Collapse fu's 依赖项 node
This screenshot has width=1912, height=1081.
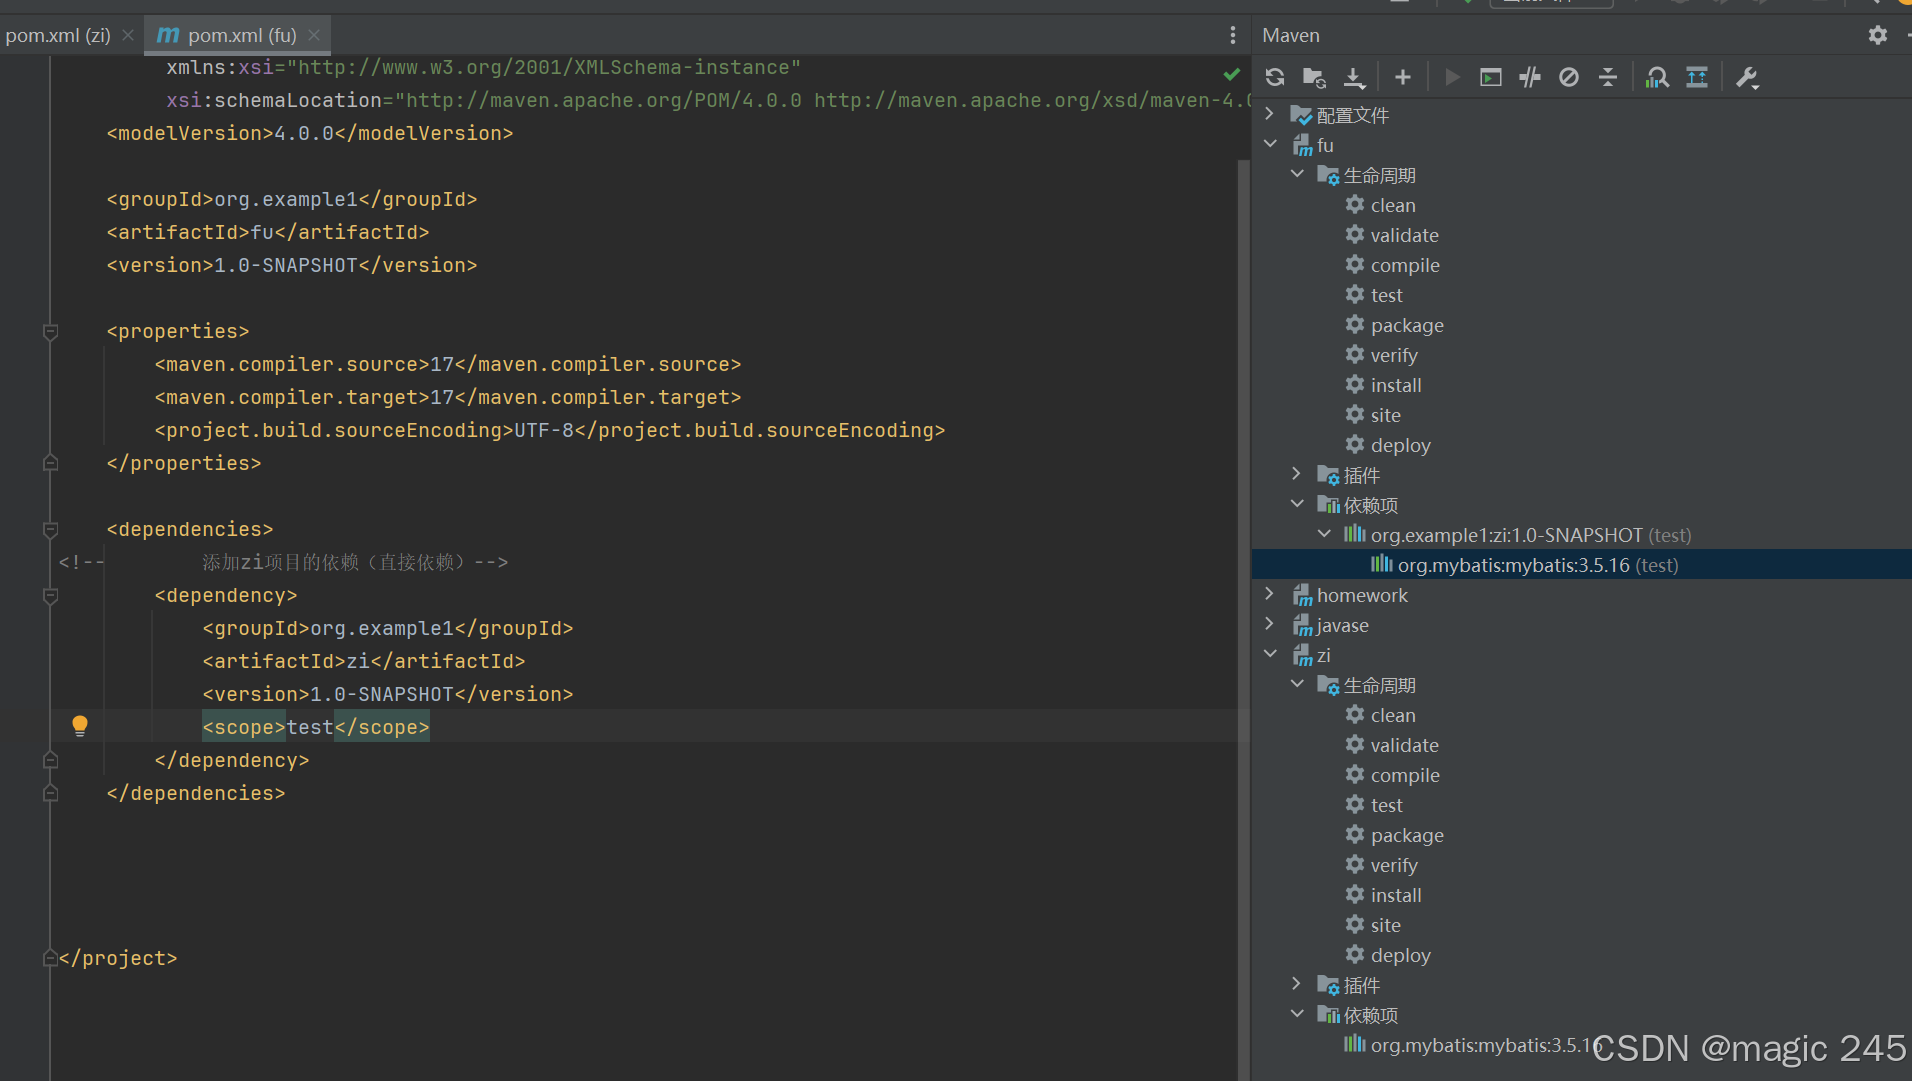(1297, 504)
